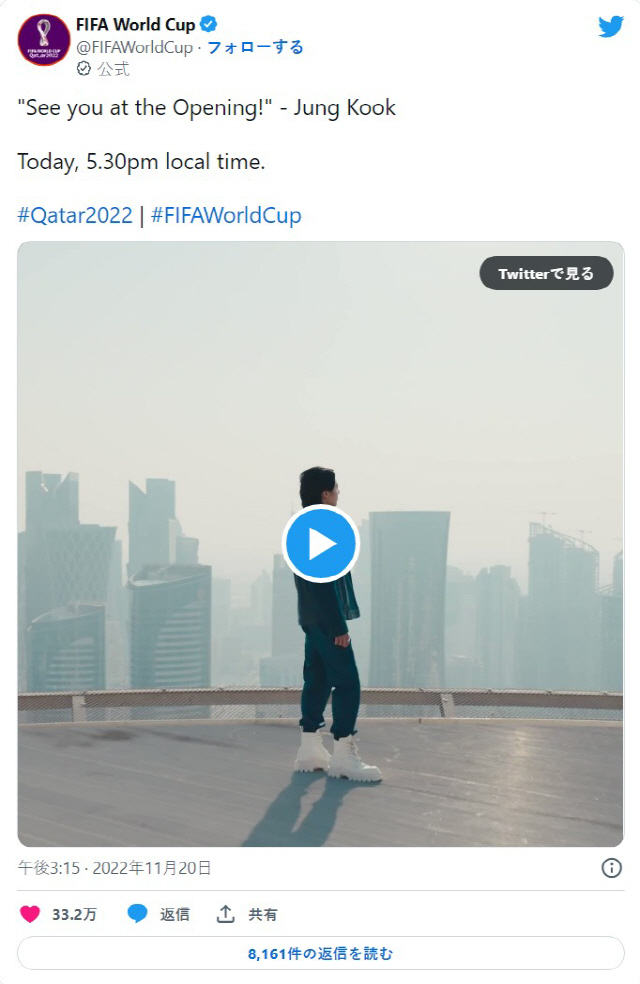Open the @FIFAWorldCup handle
640x984 pixels.
134,48
